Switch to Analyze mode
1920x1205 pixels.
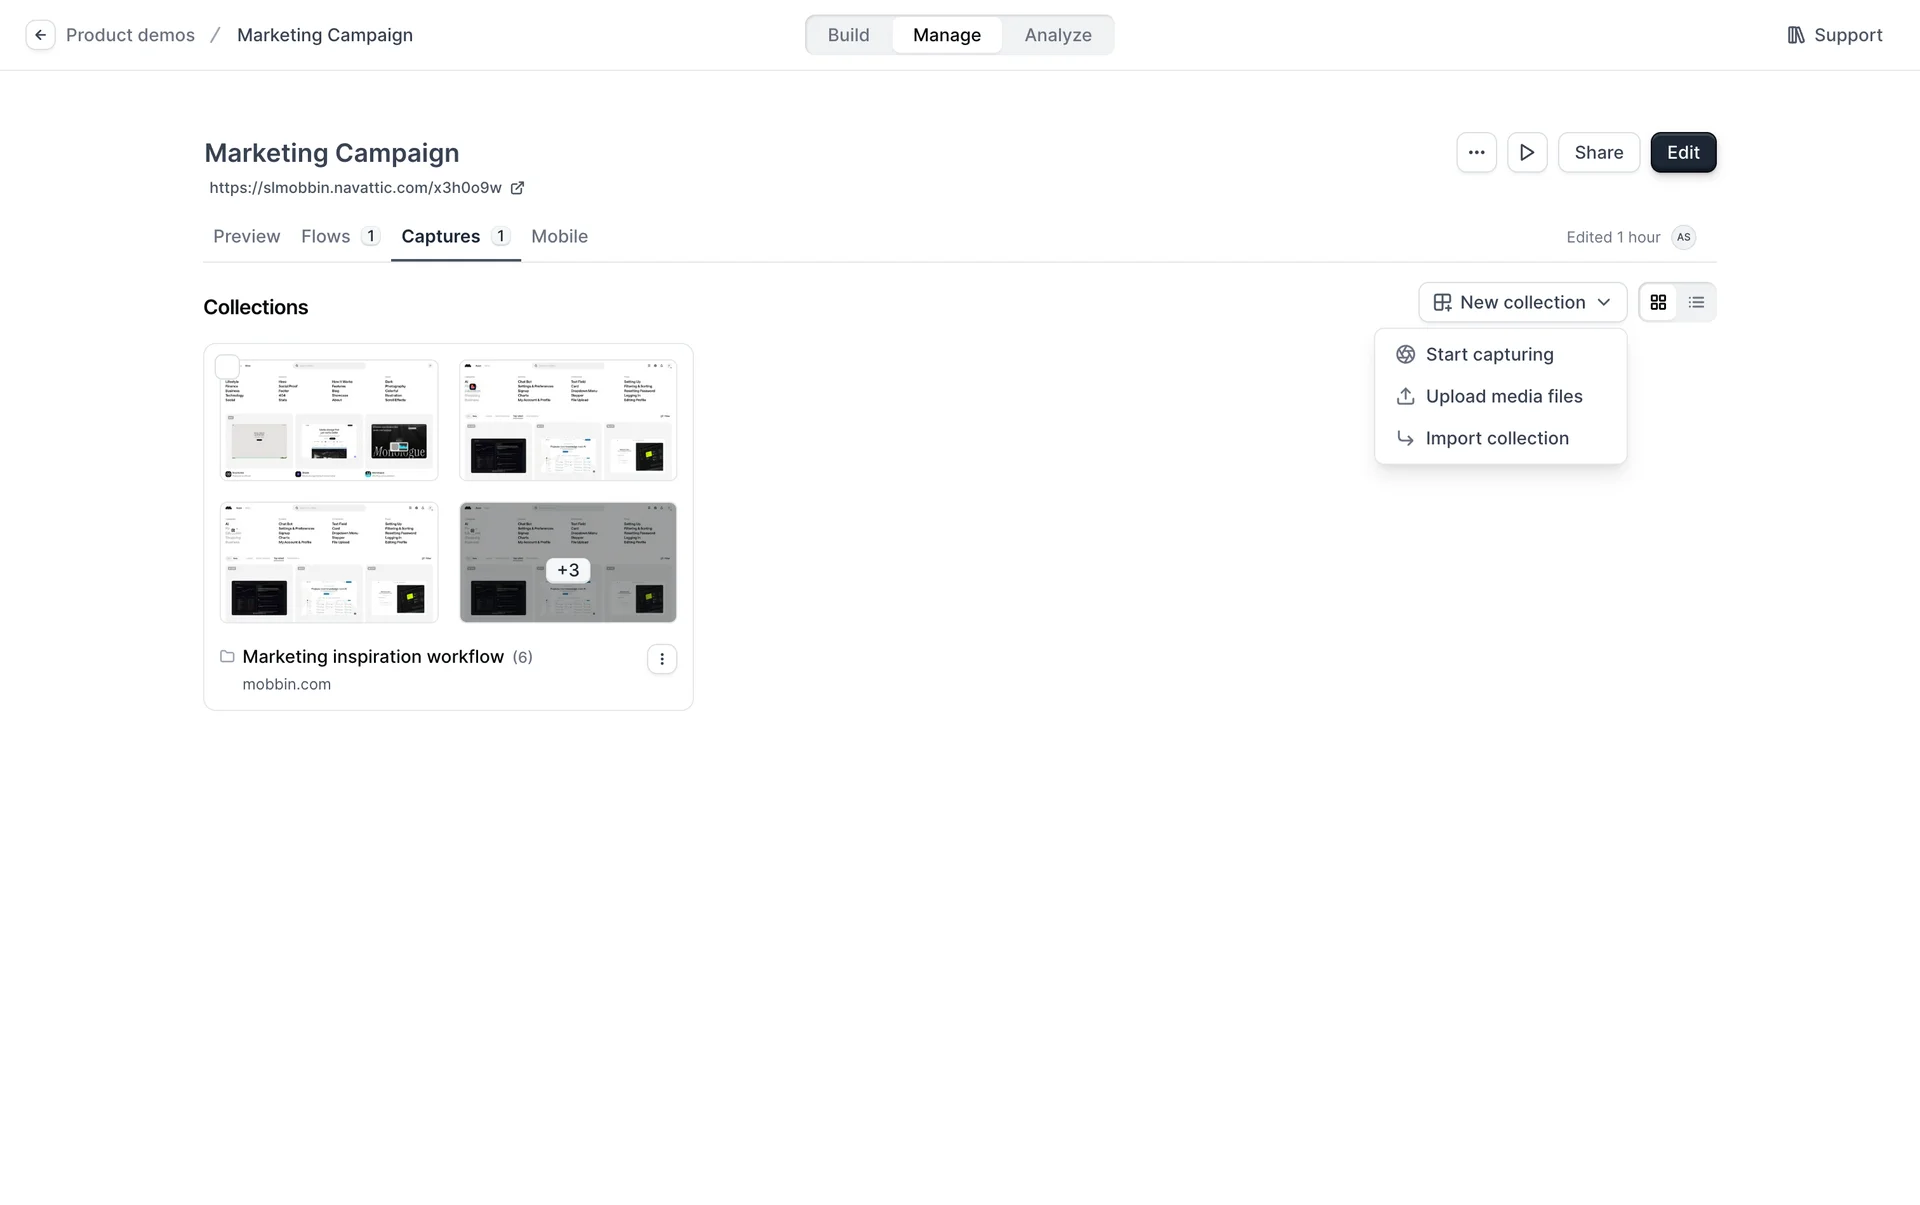click(1057, 35)
